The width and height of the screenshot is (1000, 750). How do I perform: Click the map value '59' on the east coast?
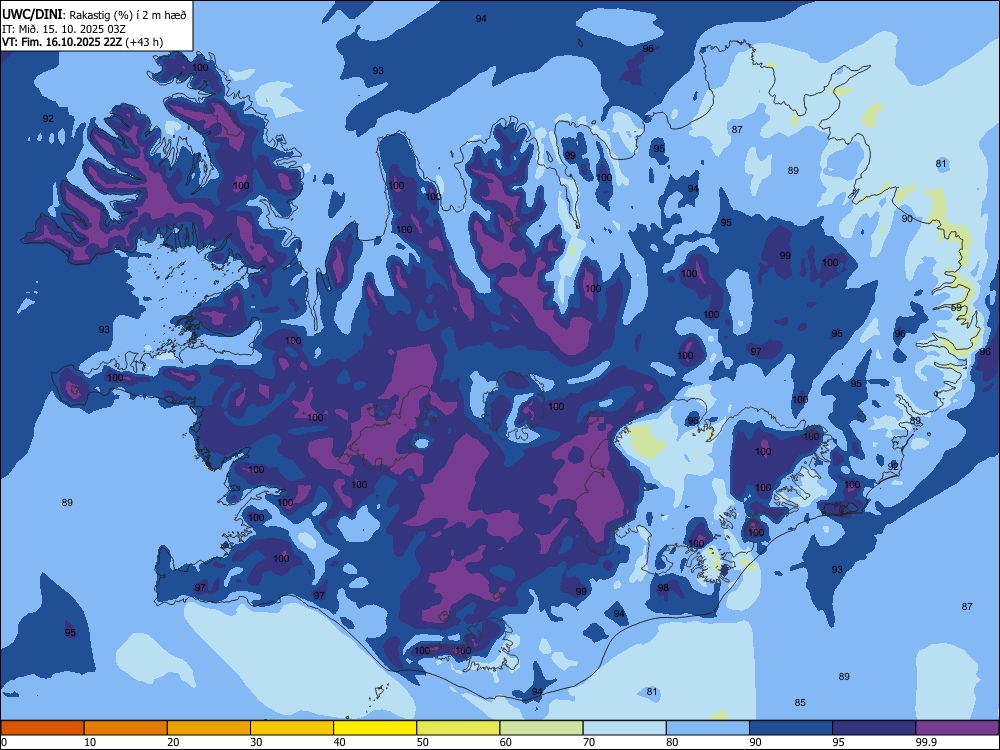coord(956,308)
